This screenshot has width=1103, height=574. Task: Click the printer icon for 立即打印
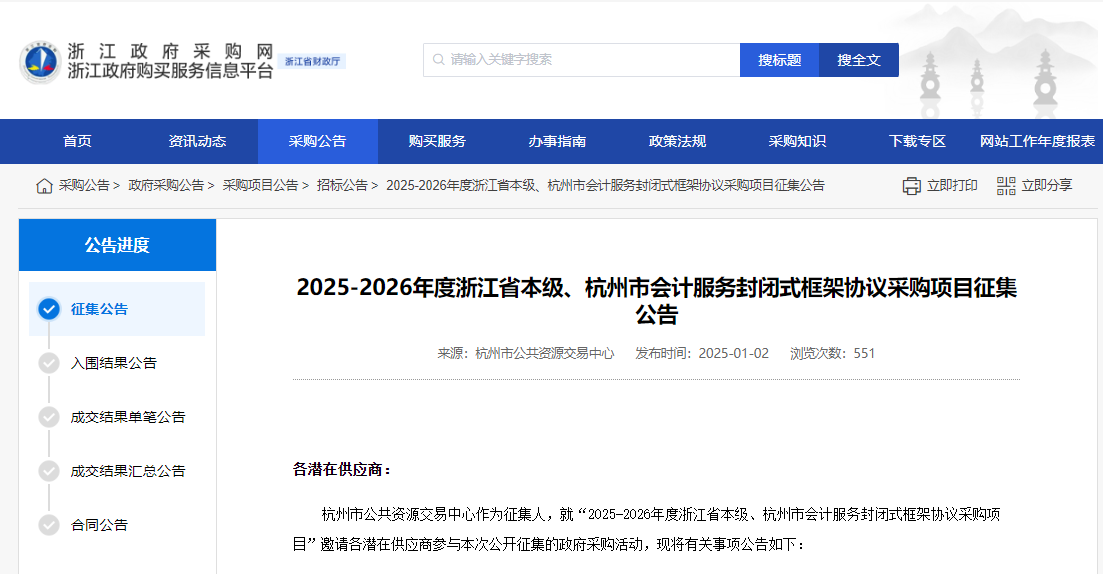coord(911,186)
